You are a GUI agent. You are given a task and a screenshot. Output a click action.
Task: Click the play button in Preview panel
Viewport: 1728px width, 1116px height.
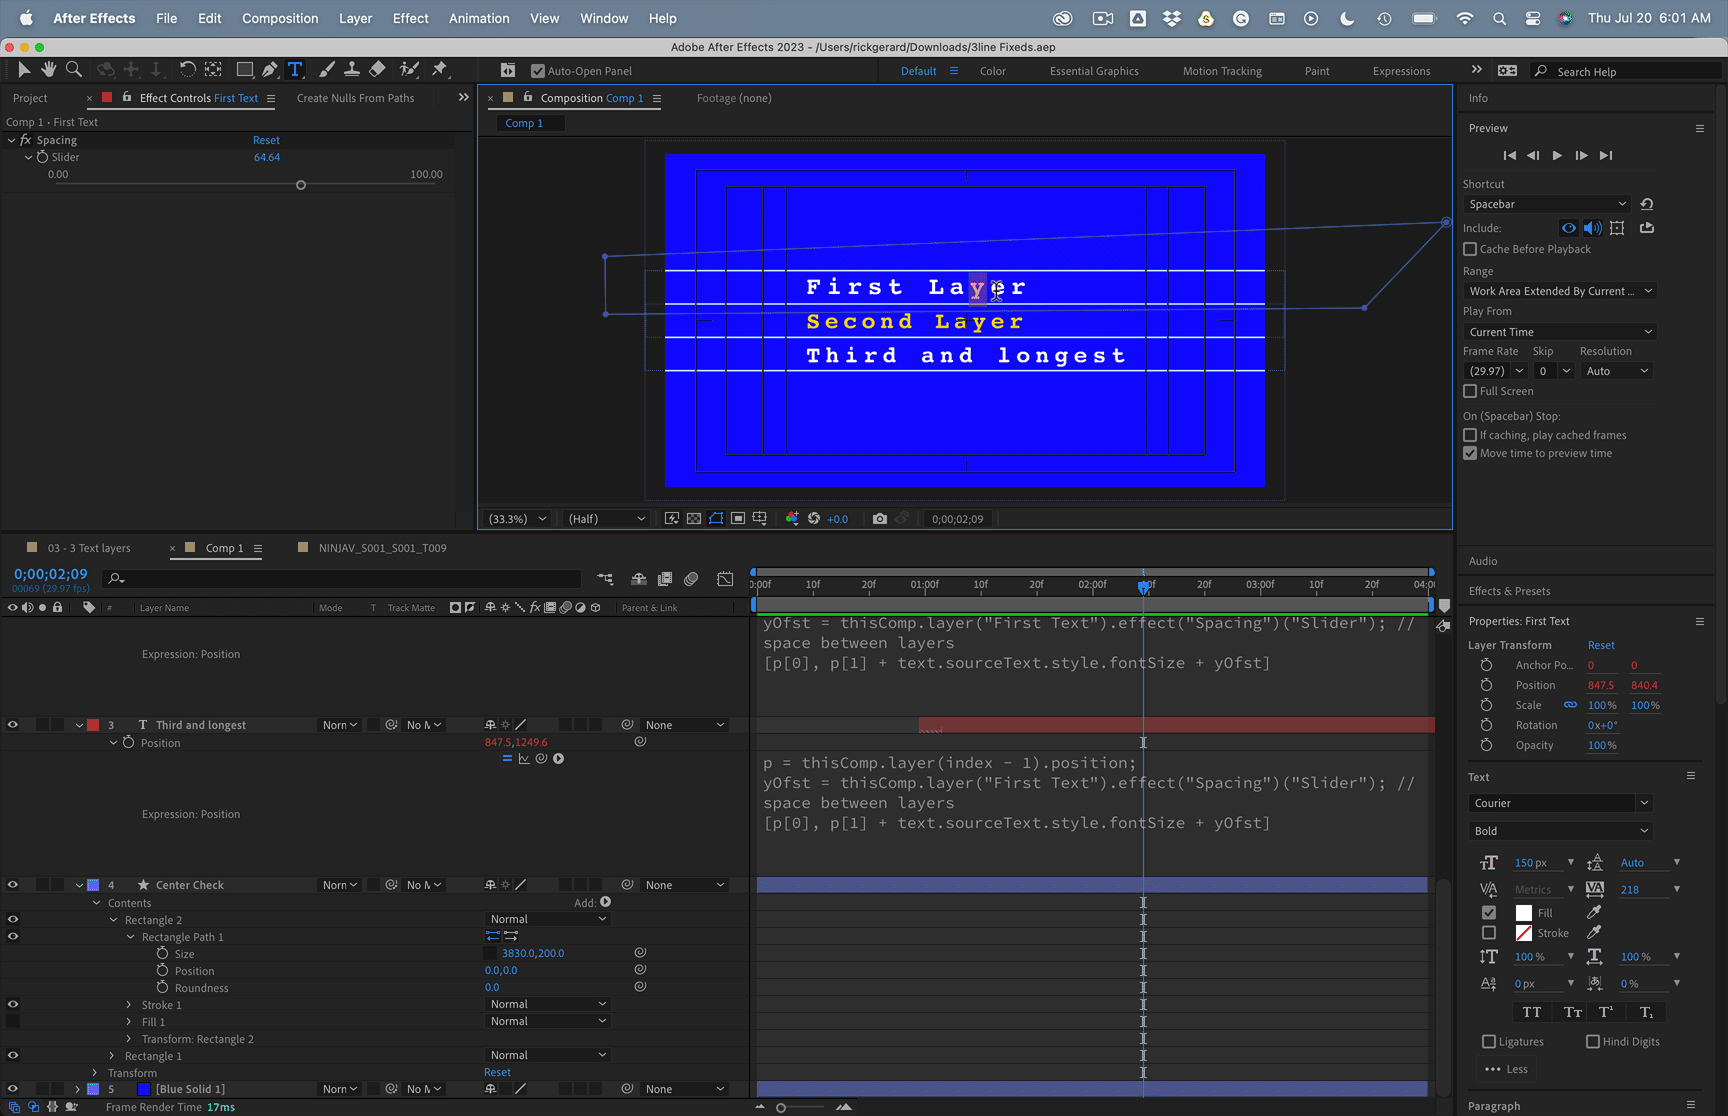pyautogui.click(x=1557, y=155)
